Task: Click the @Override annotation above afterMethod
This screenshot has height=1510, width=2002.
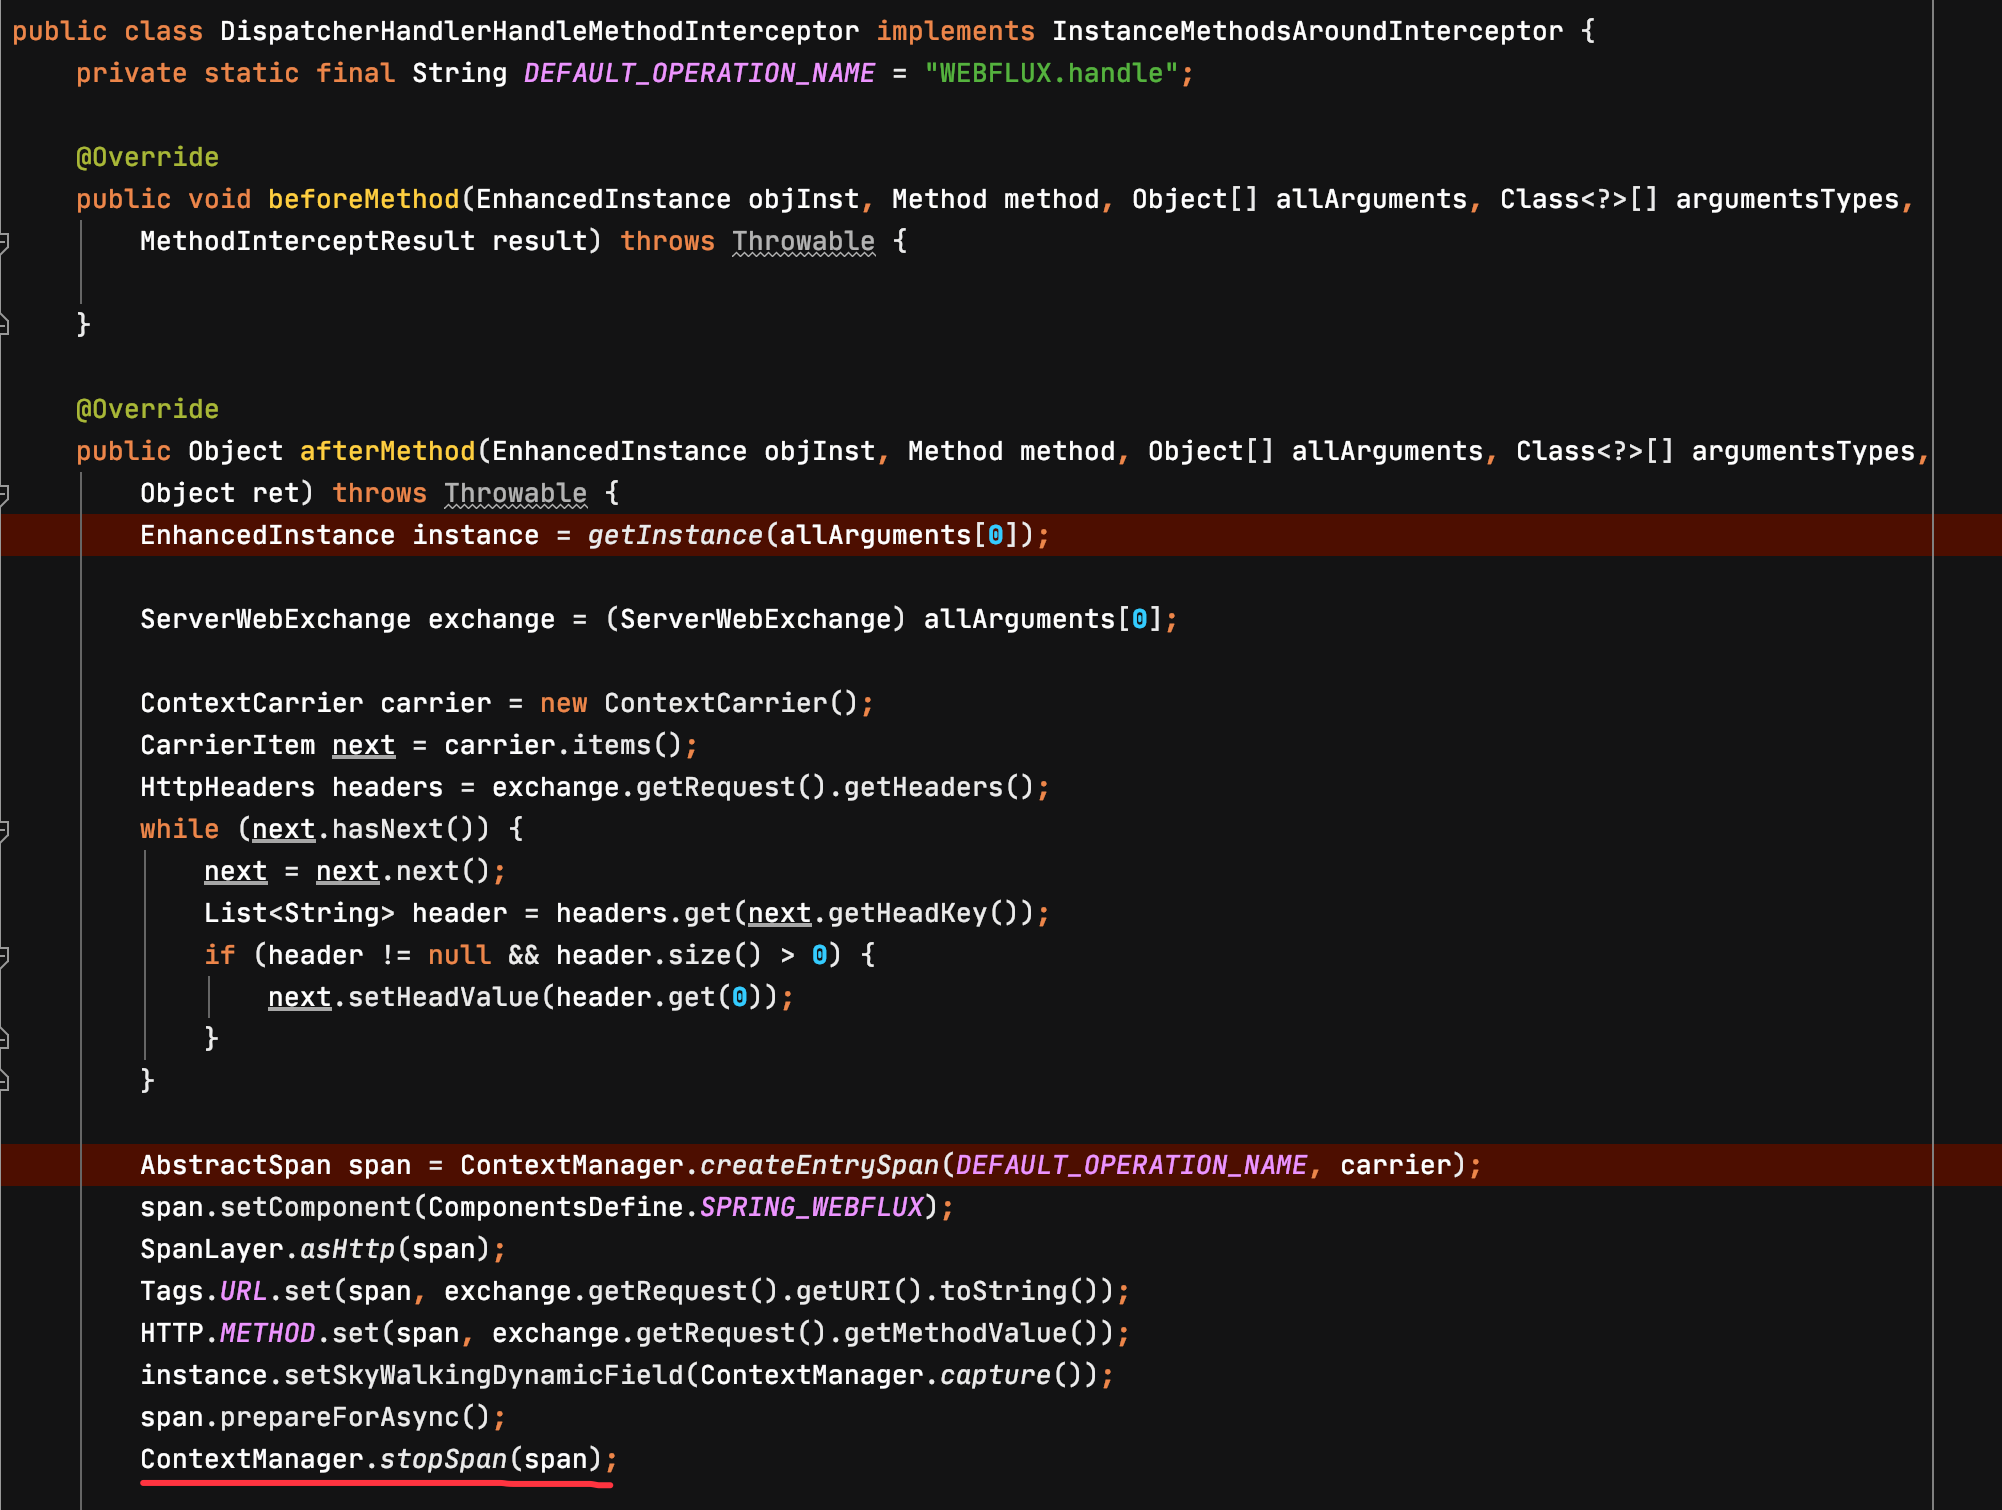Action: (147, 408)
